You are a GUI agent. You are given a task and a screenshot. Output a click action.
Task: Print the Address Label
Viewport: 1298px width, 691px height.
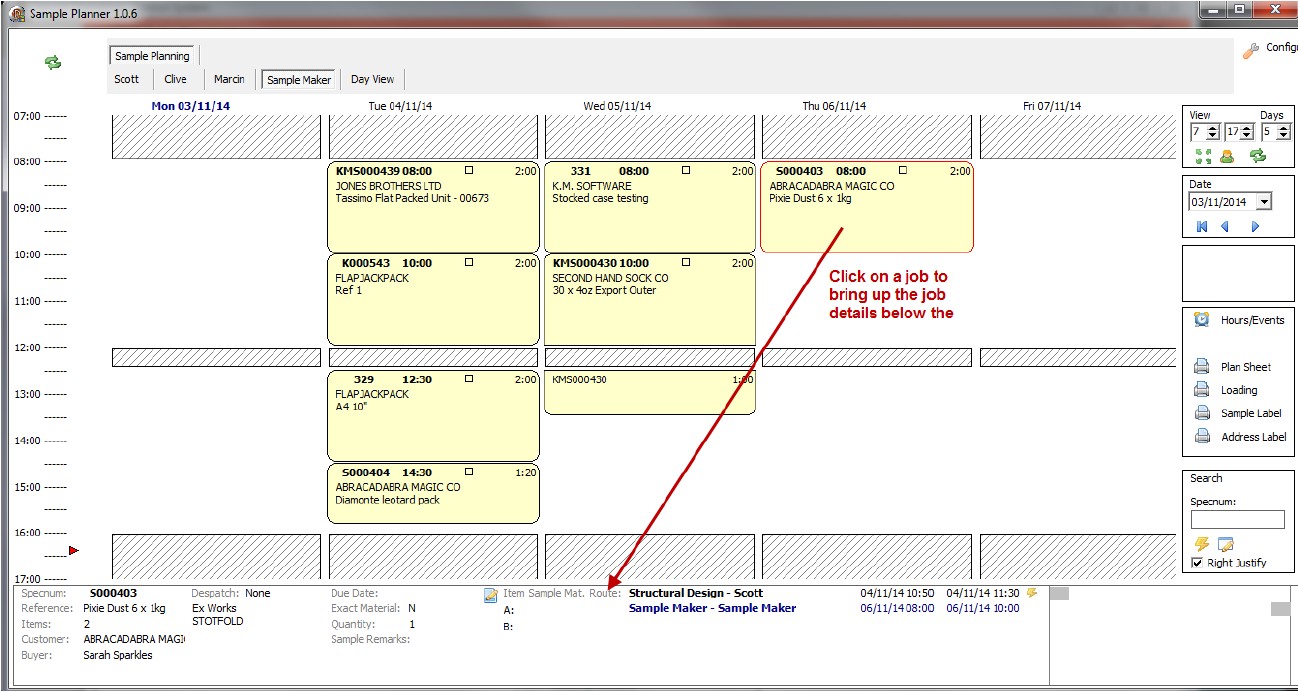pyautogui.click(x=1201, y=437)
